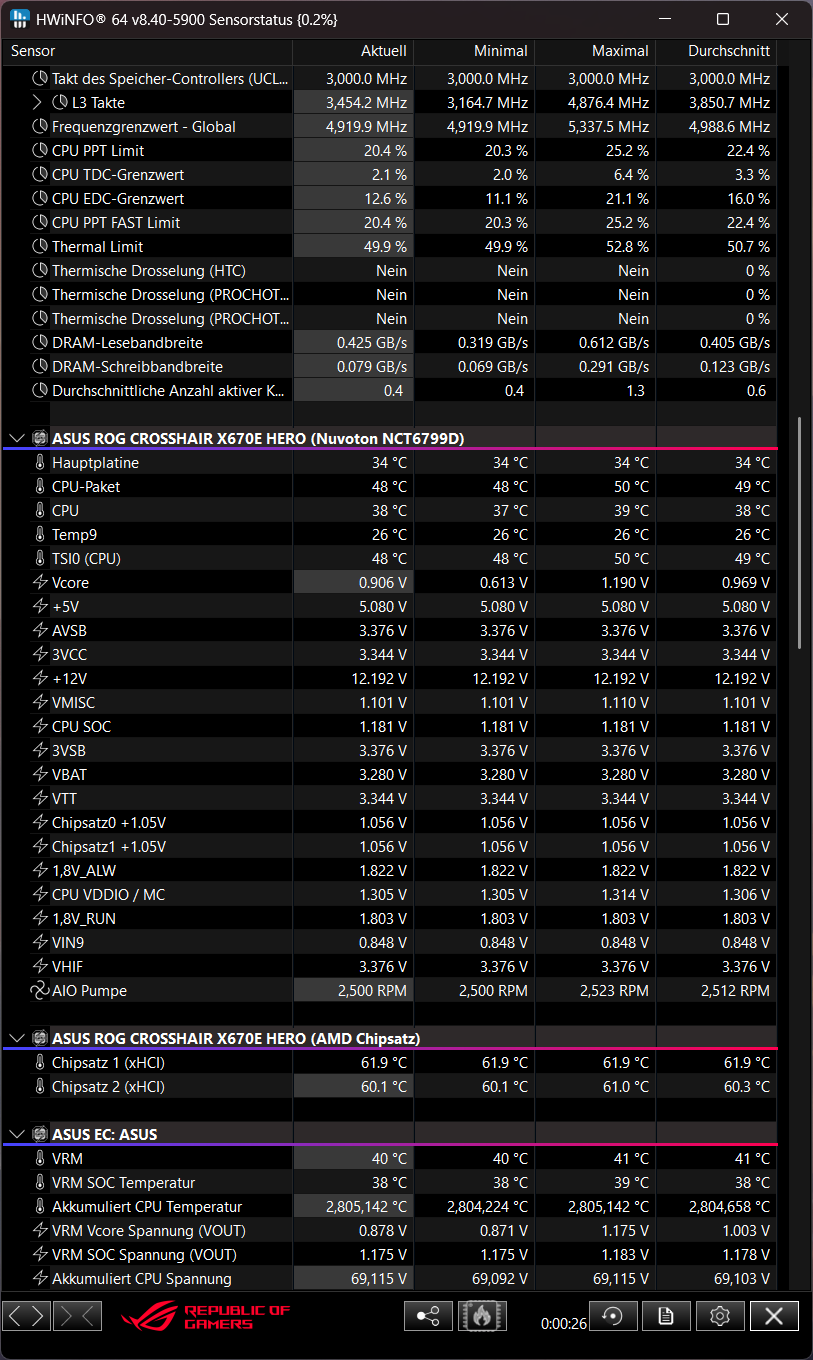This screenshot has width=813, height=1360.
Task: Select the VMISC row label
Action: coord(74,703)
